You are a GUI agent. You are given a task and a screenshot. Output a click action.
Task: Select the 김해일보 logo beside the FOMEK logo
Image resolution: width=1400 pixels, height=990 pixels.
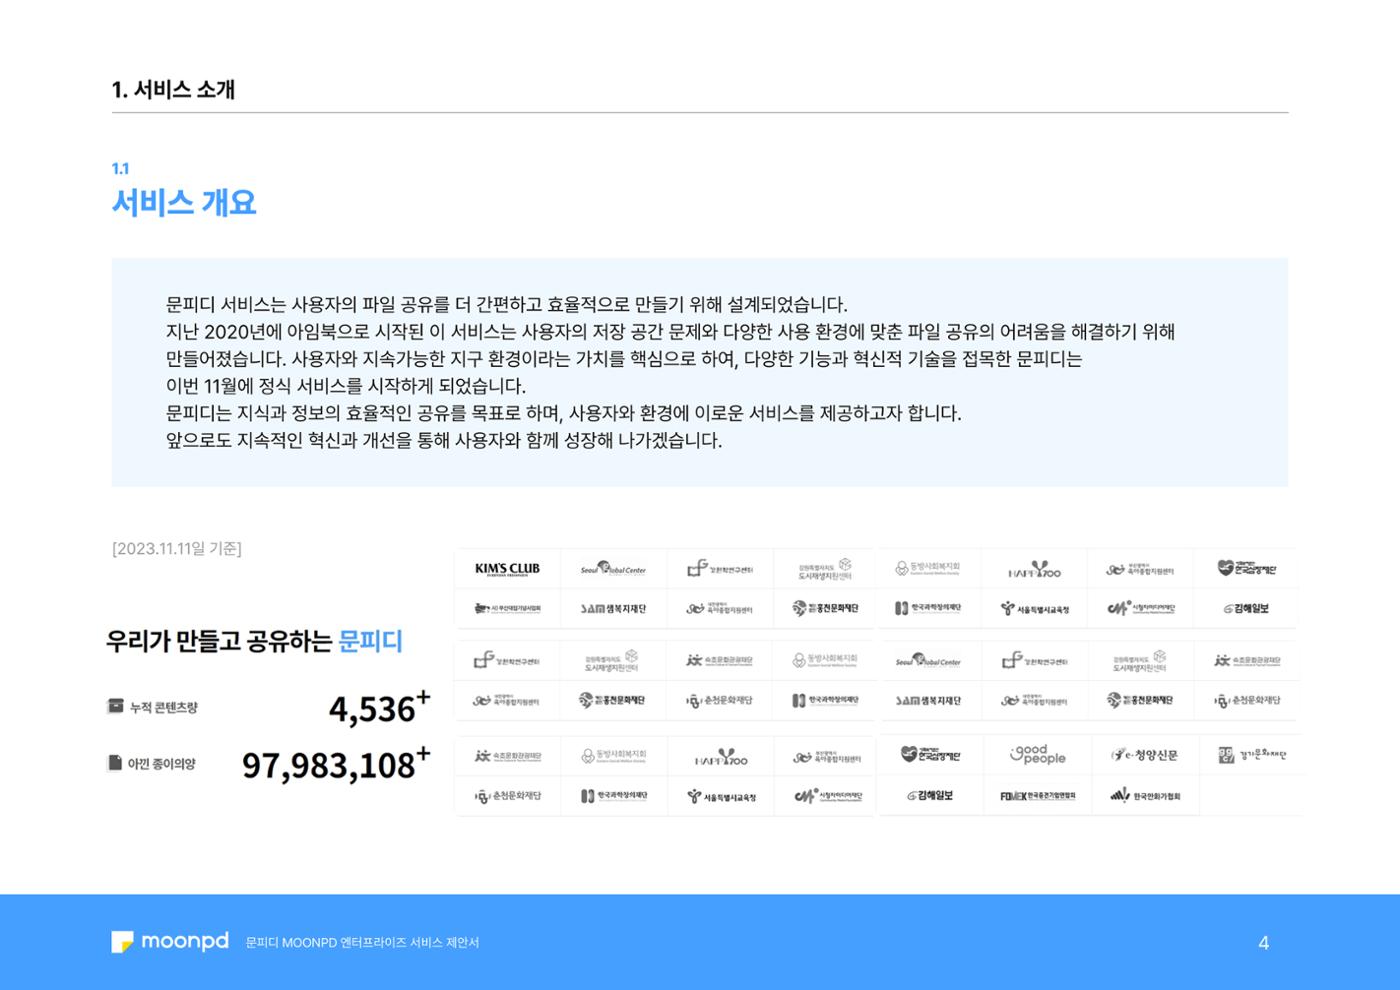[930, 796]
